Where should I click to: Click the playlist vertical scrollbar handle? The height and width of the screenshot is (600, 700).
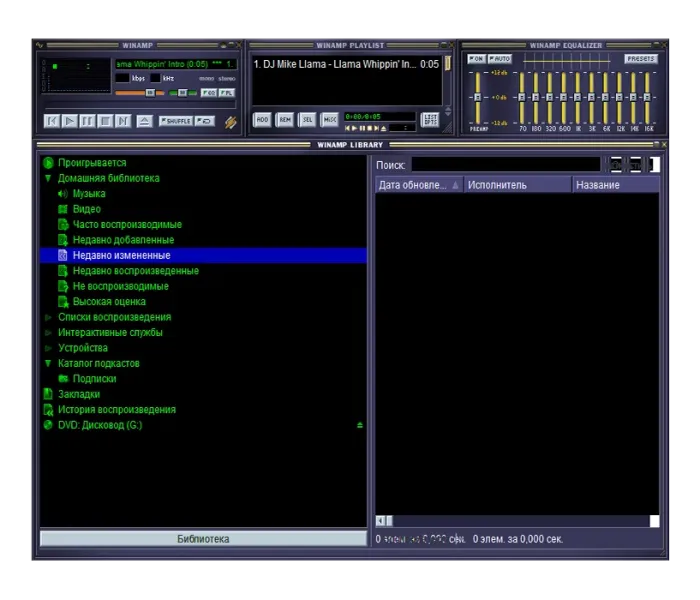pos(447,63)
